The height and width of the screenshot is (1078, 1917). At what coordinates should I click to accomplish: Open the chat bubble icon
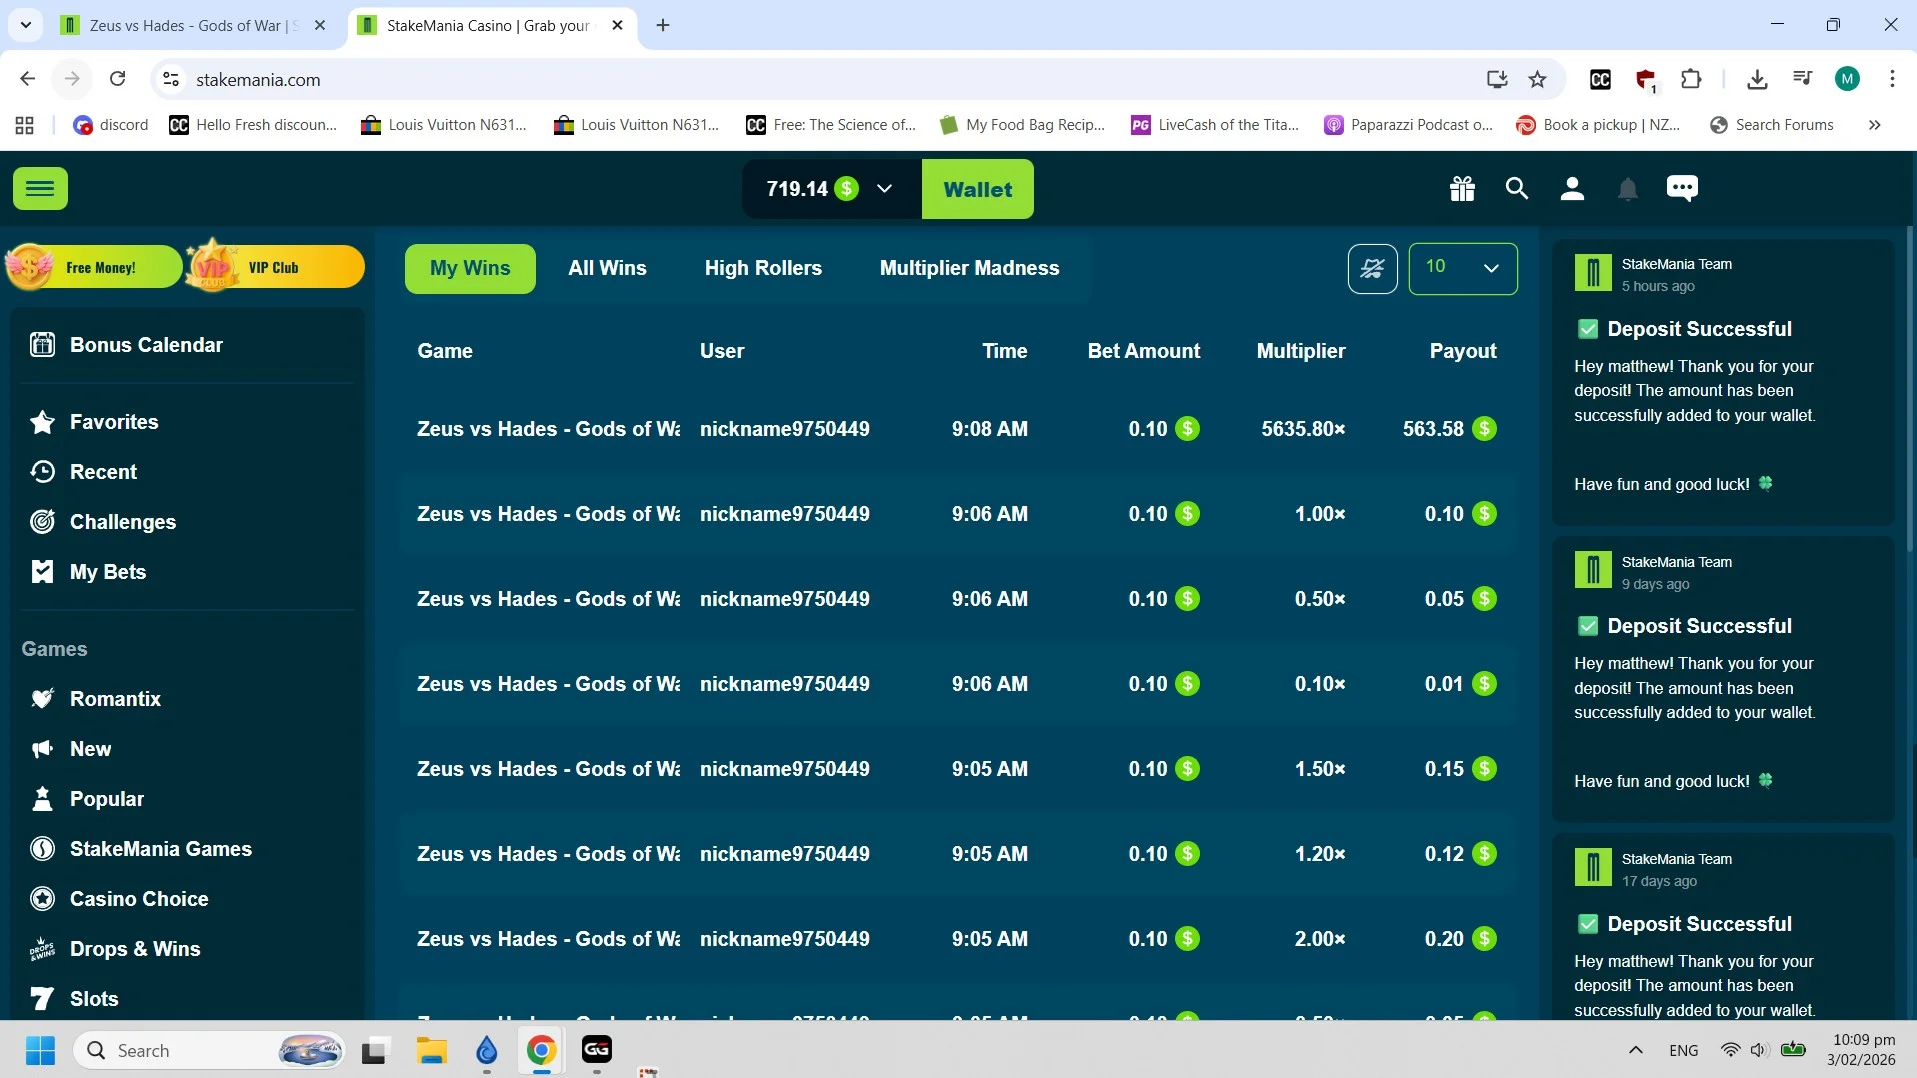[x=1682, y=188]
